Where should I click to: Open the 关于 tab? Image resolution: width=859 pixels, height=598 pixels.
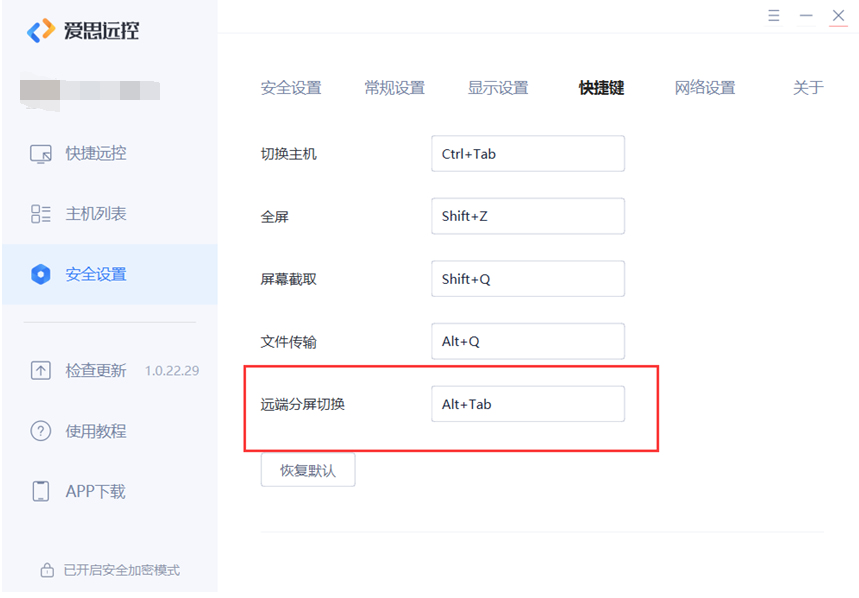808,88
